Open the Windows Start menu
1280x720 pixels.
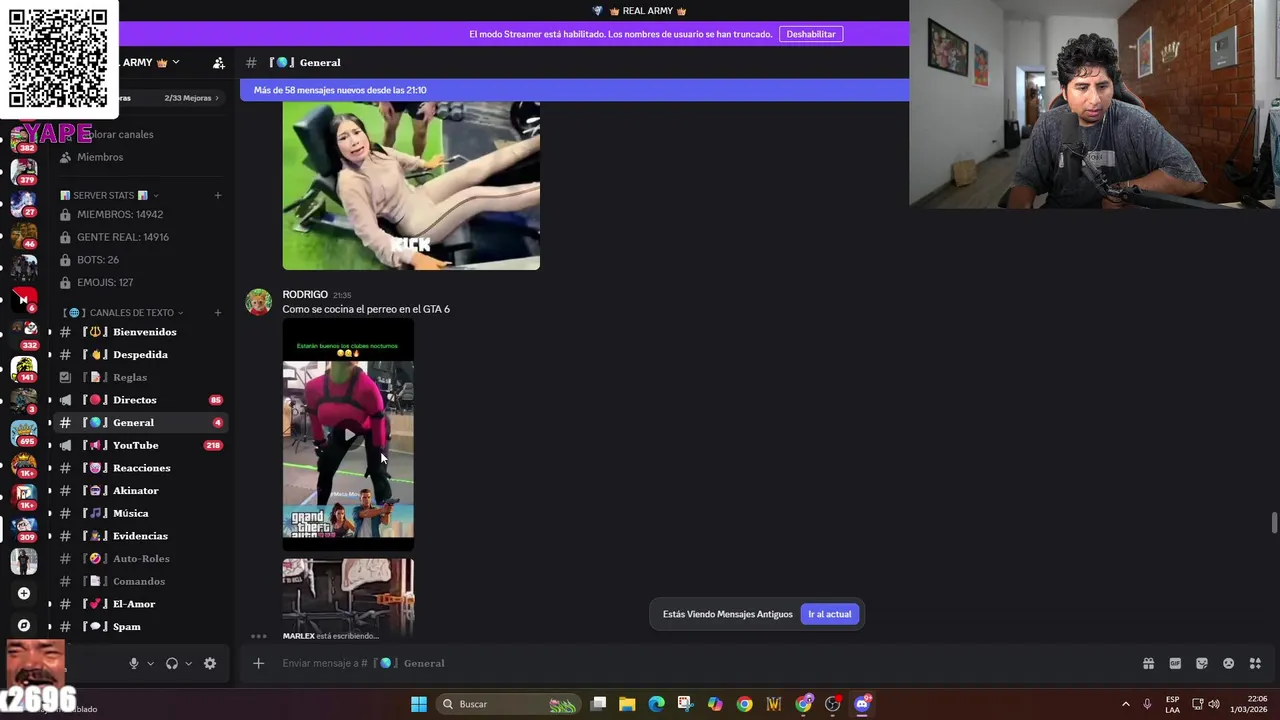pyautogui.click(x=419, y=704)
